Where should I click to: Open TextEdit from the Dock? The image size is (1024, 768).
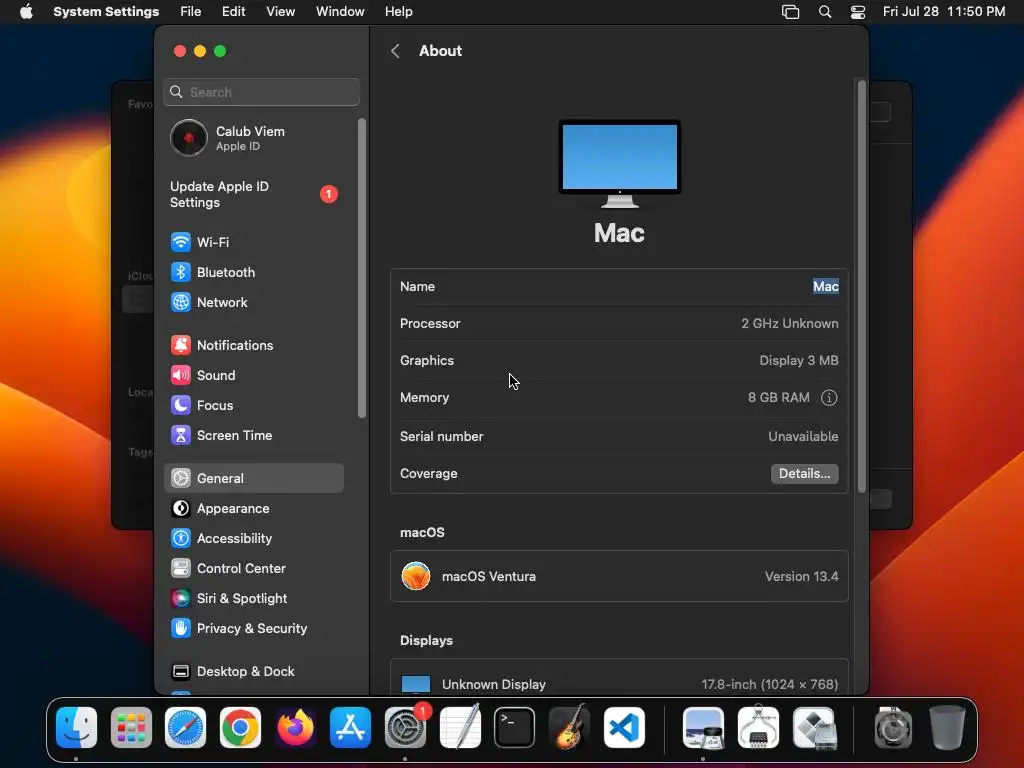[460, 727]
